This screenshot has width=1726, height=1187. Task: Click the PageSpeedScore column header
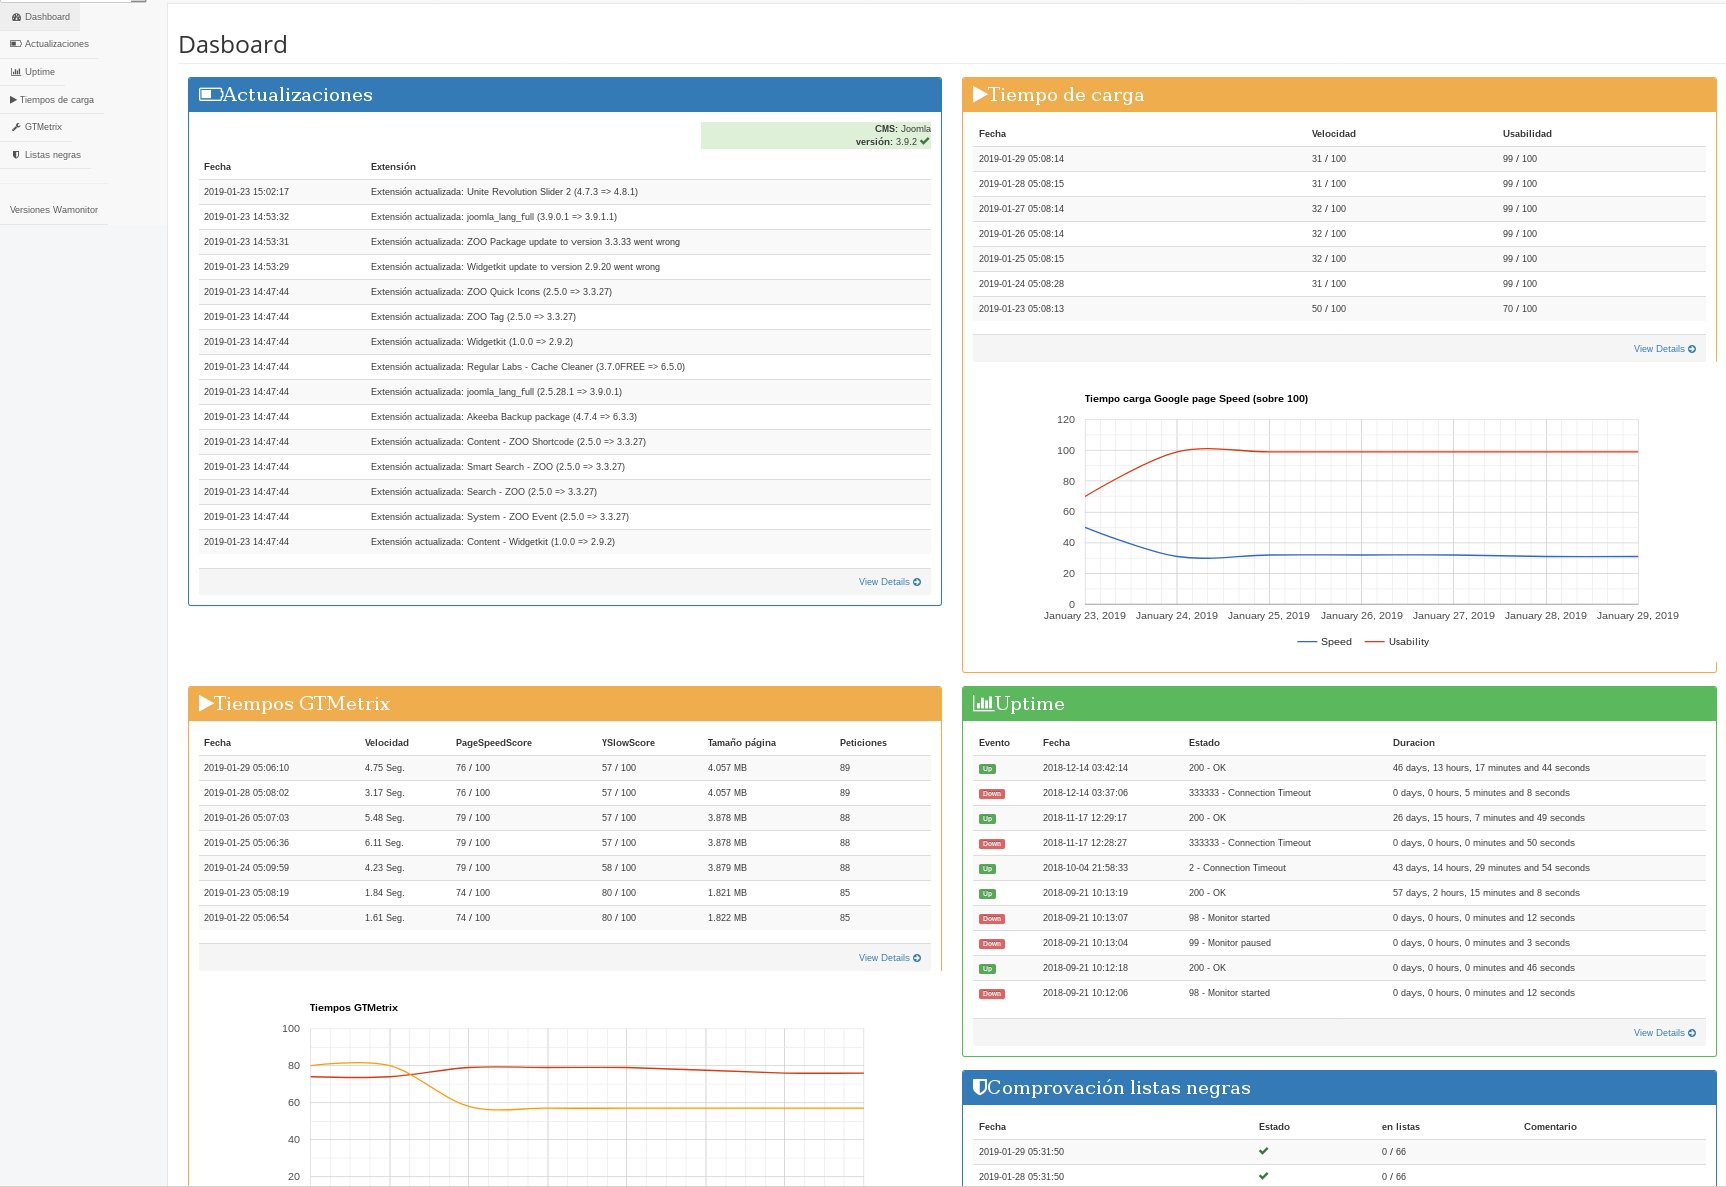(x=494, y=743)
